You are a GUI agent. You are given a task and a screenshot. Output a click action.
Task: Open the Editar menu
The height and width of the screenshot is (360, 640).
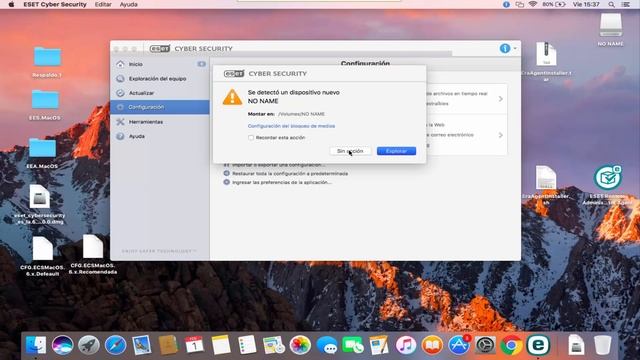pos(103,4)
